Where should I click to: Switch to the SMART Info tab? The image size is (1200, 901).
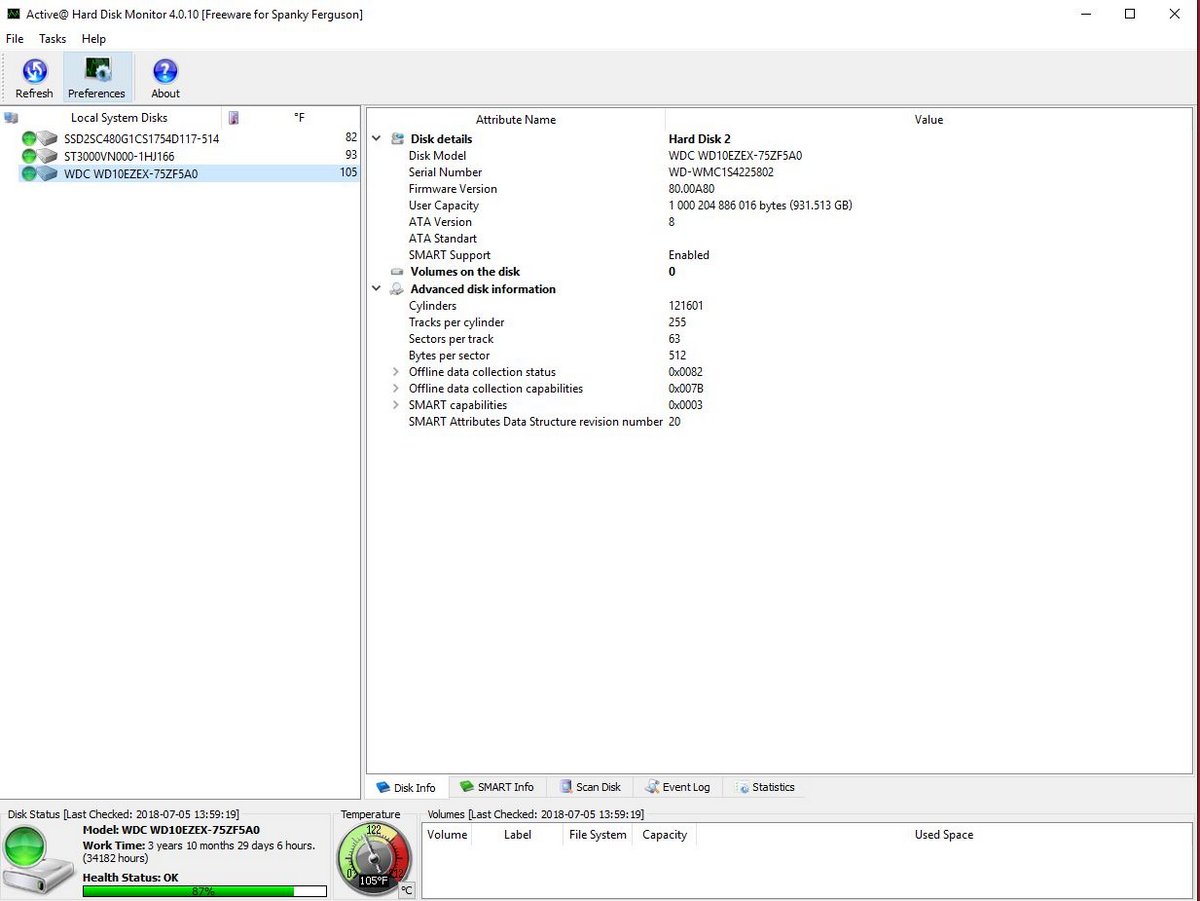click(x=496, y=787)
